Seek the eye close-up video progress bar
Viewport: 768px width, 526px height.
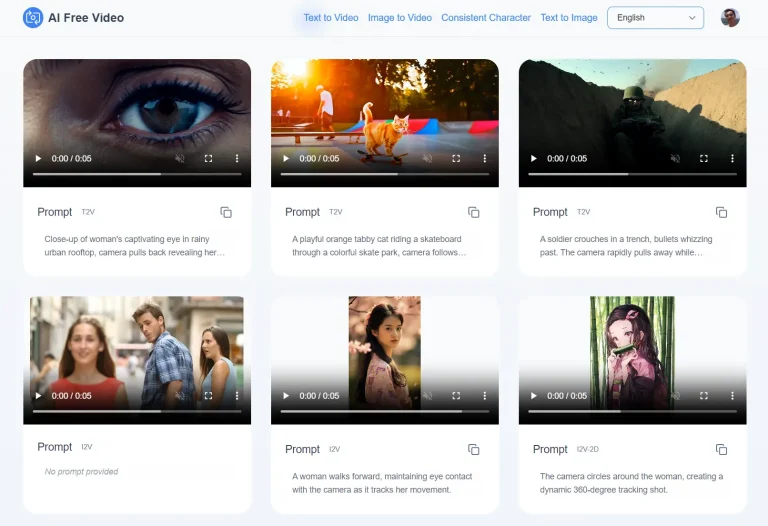(137, 174)
